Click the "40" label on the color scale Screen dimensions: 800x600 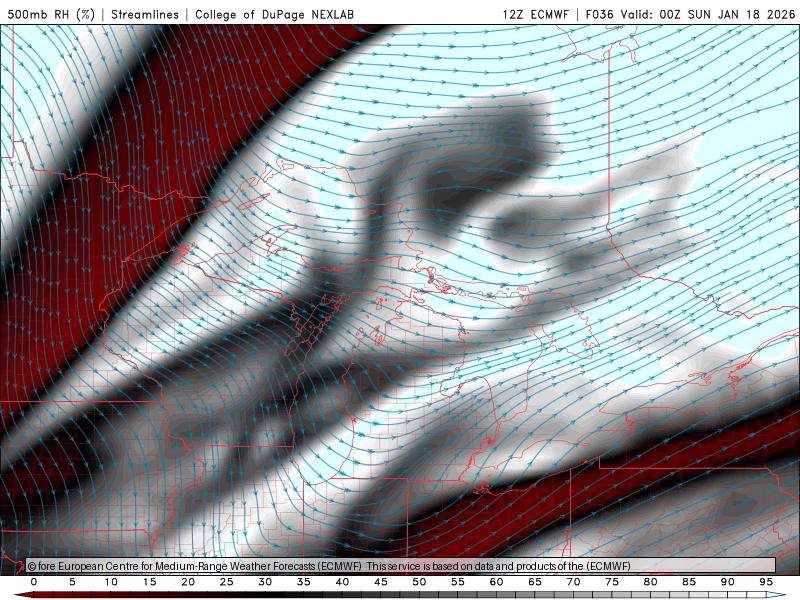342,582
